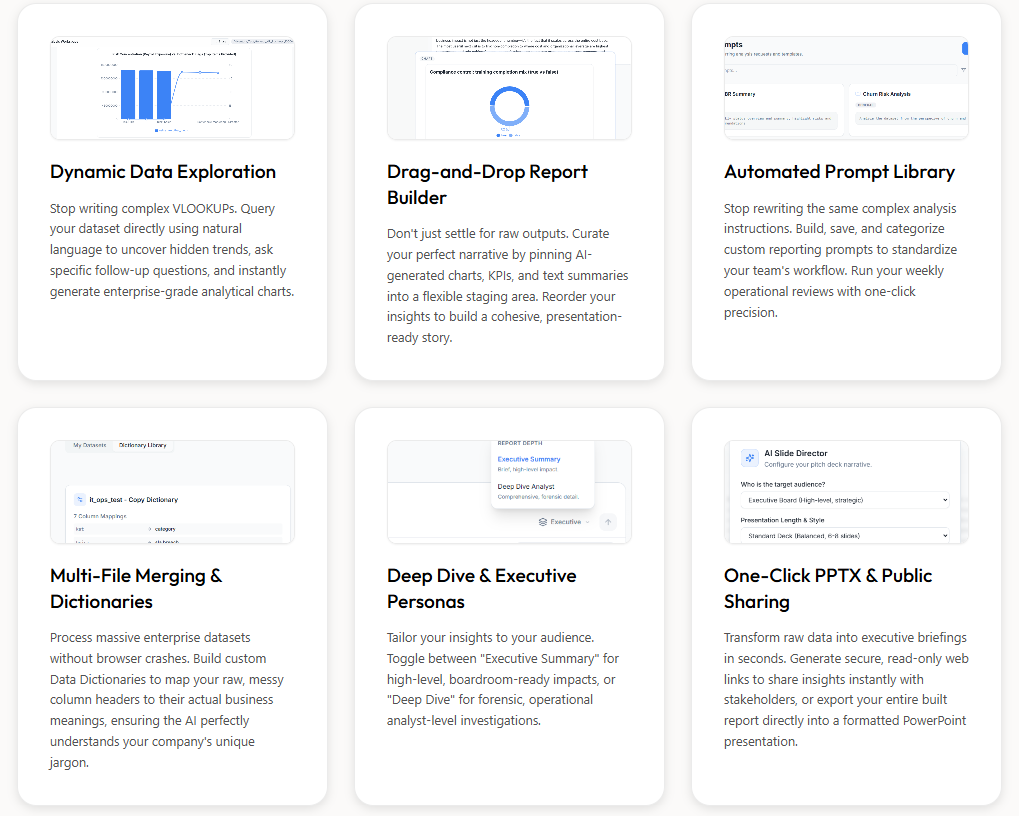Image resolution: width=1019 pixels, height=816 pixels.
Task: Open the target audience dropdown
Action: (x=845, y=500)
